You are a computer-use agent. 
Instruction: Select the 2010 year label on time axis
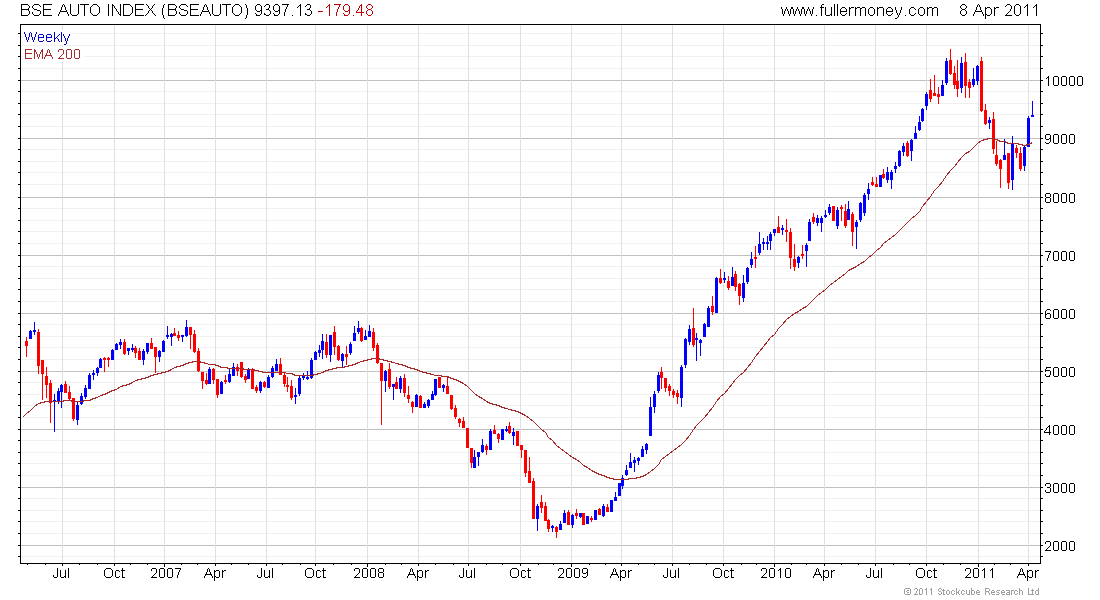[x=775, y=573]
